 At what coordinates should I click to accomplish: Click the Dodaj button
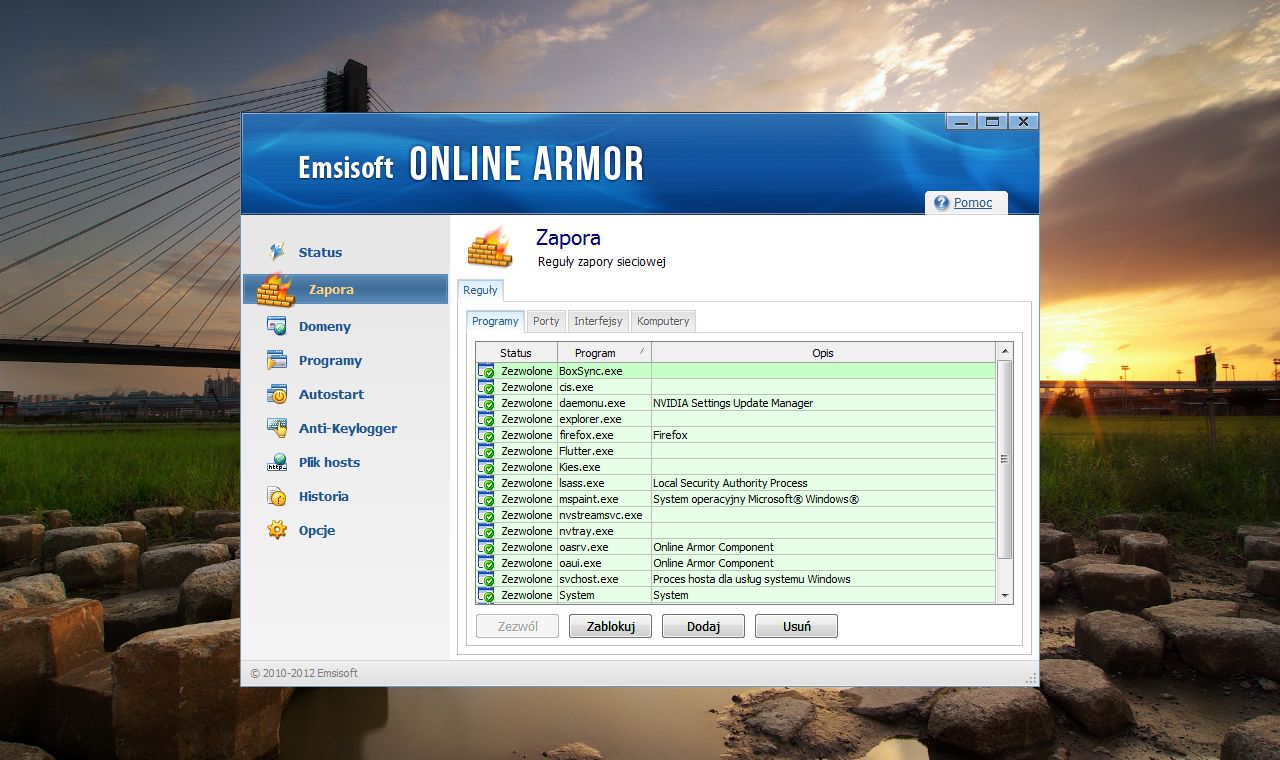coord(703,626)
